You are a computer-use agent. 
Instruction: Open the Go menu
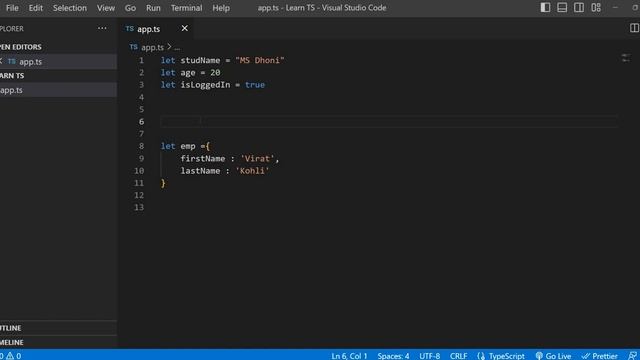130,8
